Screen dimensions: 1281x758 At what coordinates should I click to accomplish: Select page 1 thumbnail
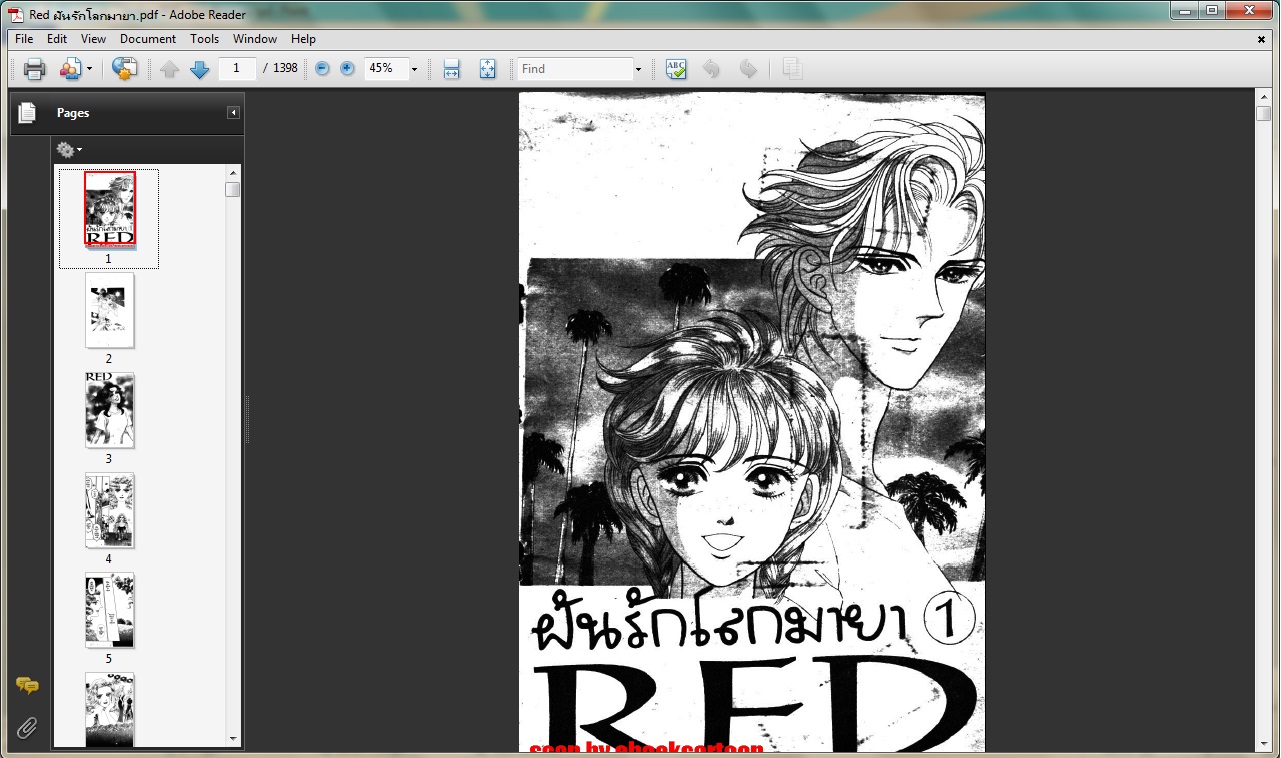click(x=109, y=209)
